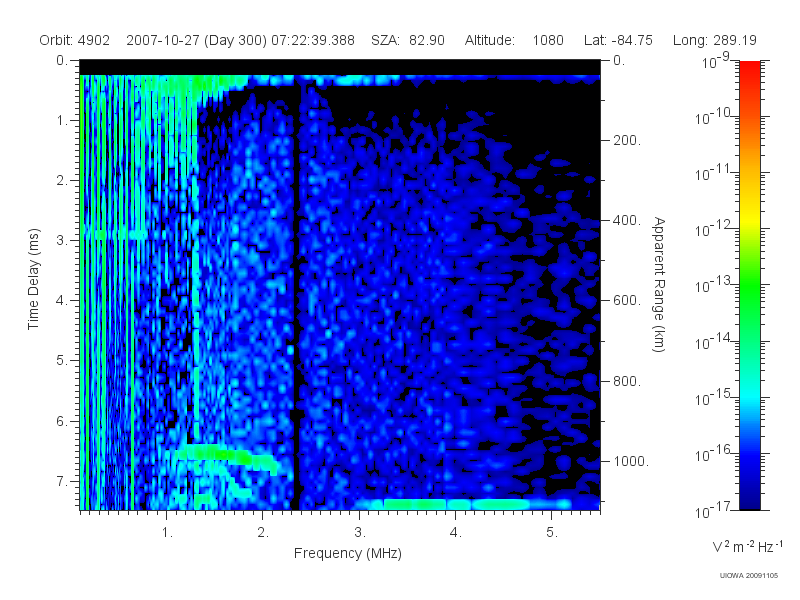The height and width of the screenshot is (600, 800).
Task: Click the 'UIOWA 20091105' footer text
Action: click(x=748, y=576)
